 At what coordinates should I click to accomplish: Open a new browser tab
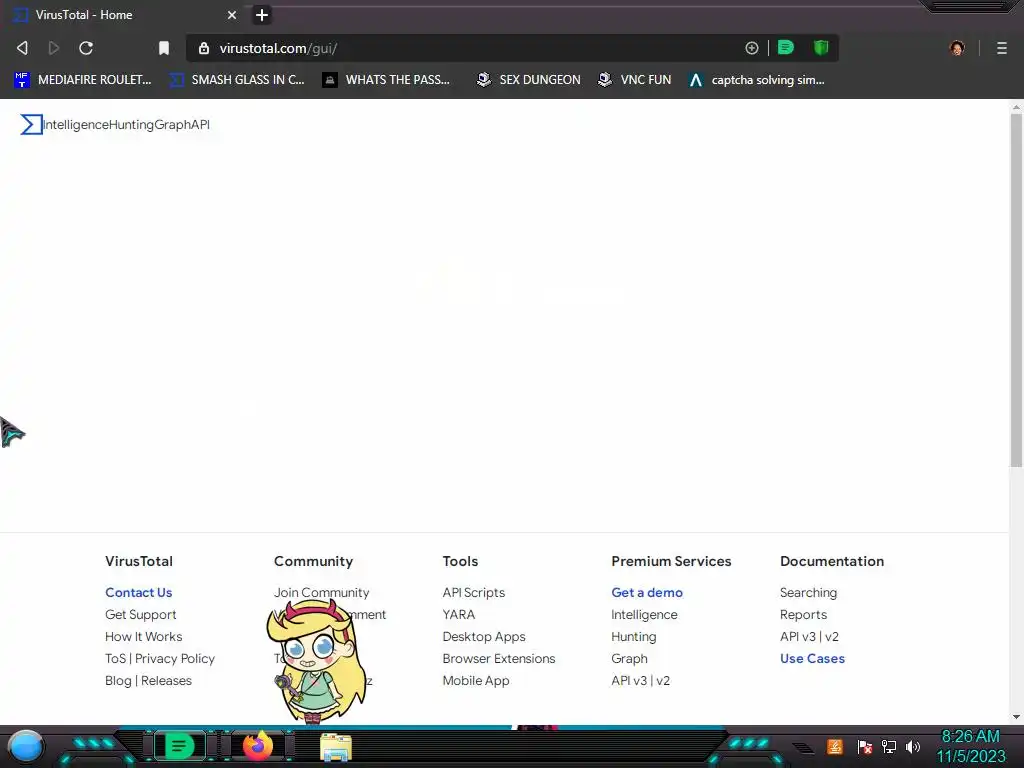[x=262, y=15]
